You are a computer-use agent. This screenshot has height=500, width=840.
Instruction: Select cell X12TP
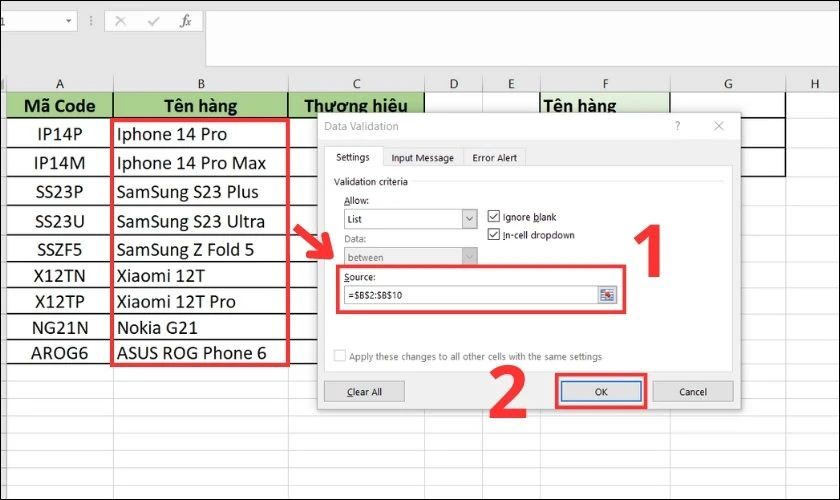click(x=59, y=301)
